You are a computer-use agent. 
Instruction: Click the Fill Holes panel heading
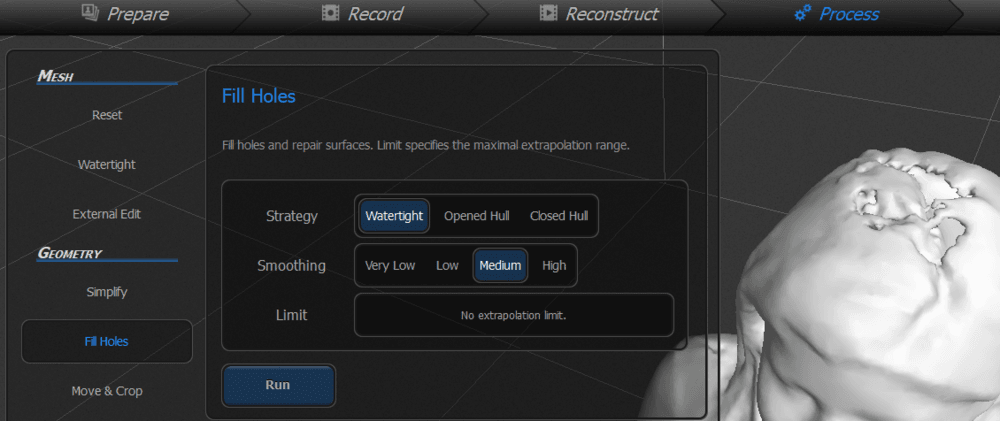pyautogui.click(x=259, y=96)
